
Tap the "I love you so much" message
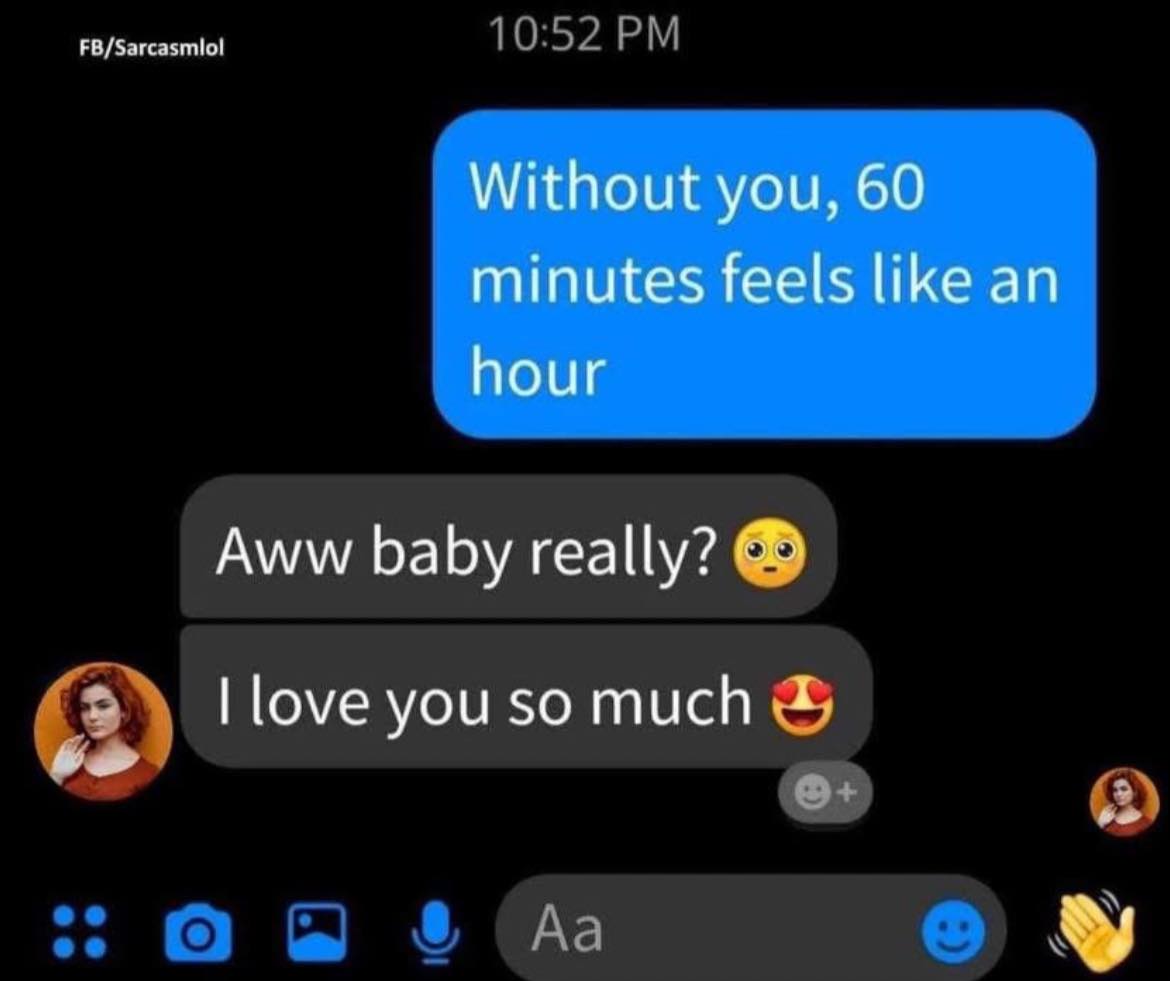point(526,698)
